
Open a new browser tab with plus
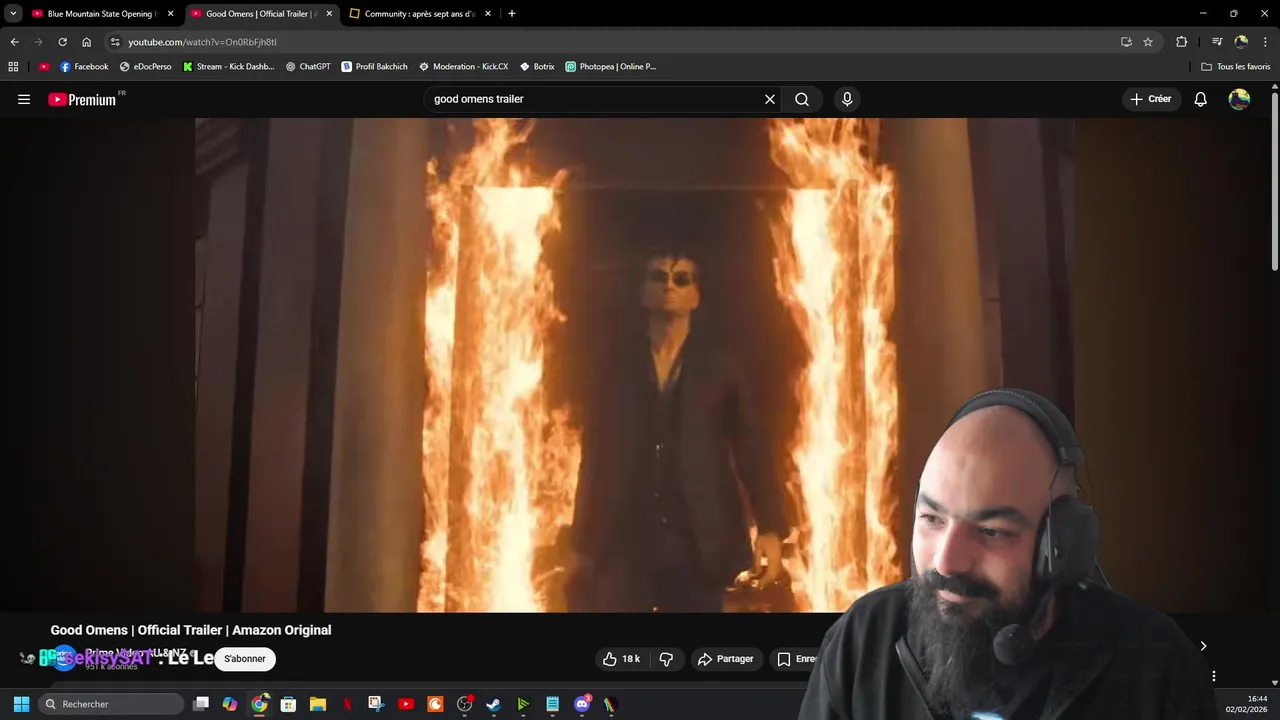click(512, 14)
